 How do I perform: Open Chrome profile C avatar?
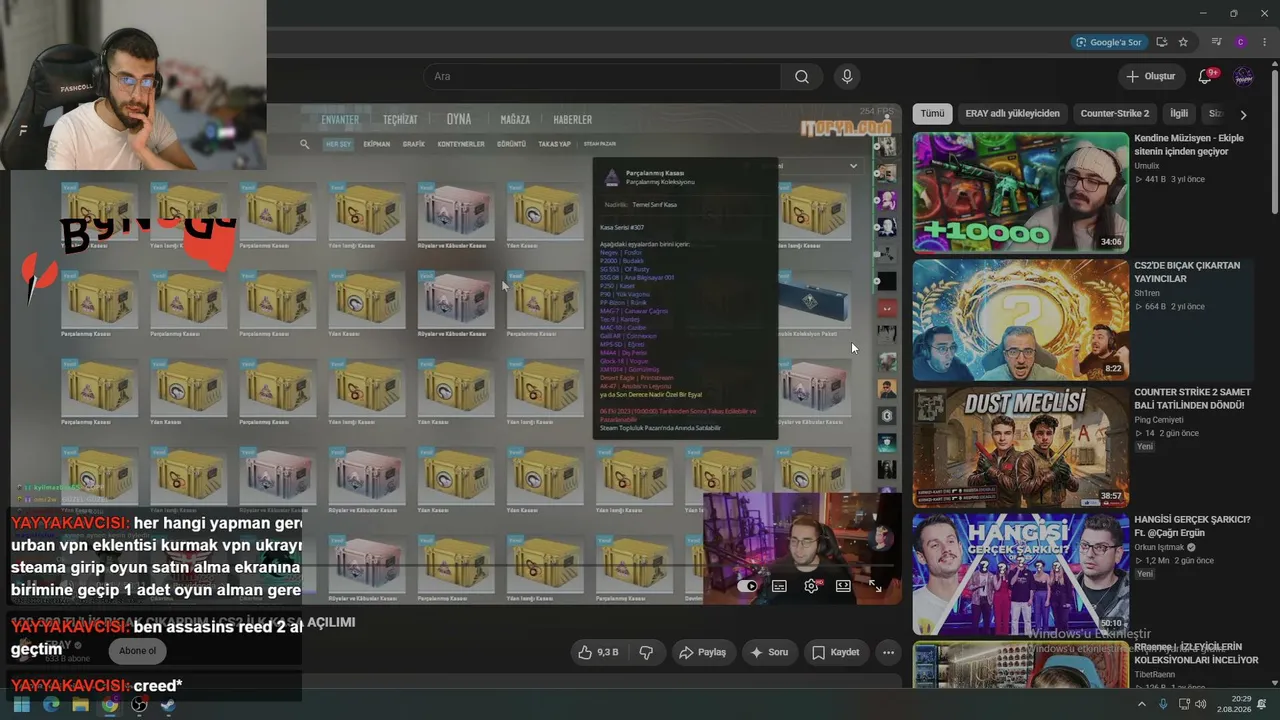click(x=1240, y=42)
